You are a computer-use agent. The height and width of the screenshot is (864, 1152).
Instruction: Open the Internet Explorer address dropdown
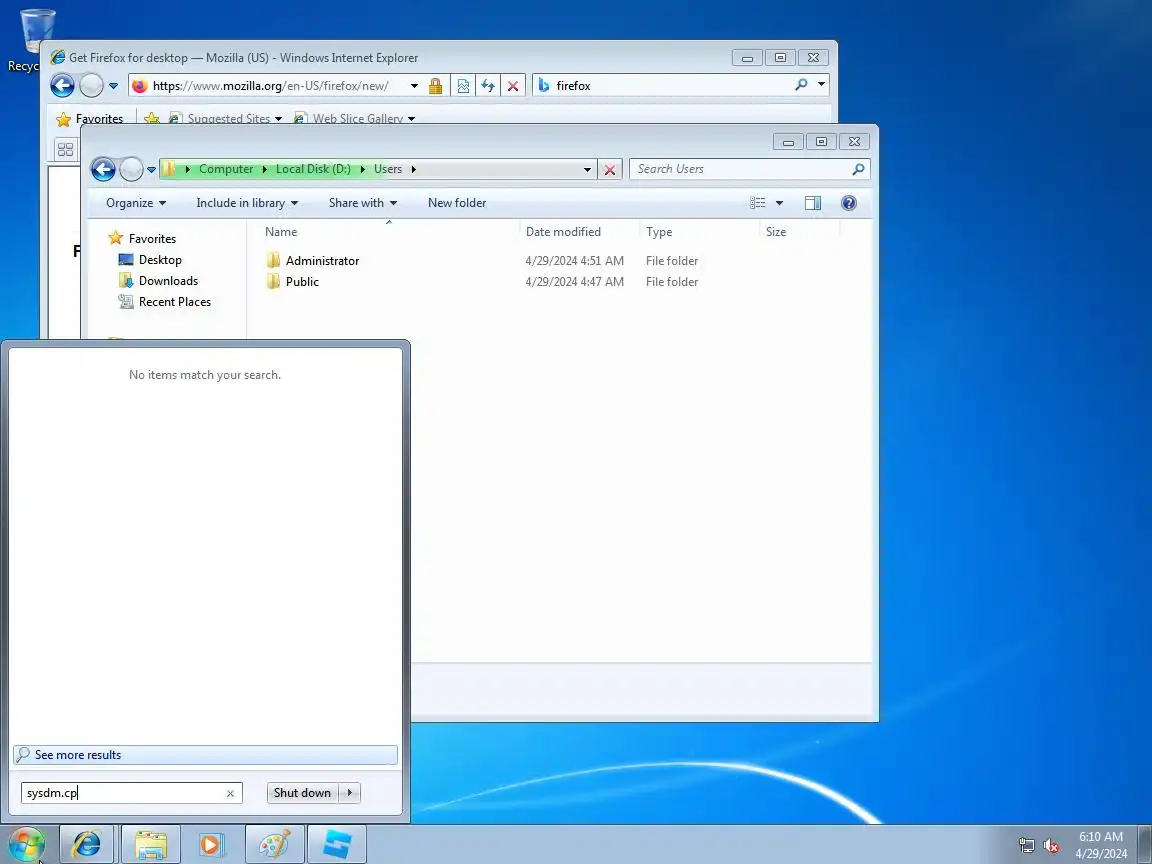(414, 86)
